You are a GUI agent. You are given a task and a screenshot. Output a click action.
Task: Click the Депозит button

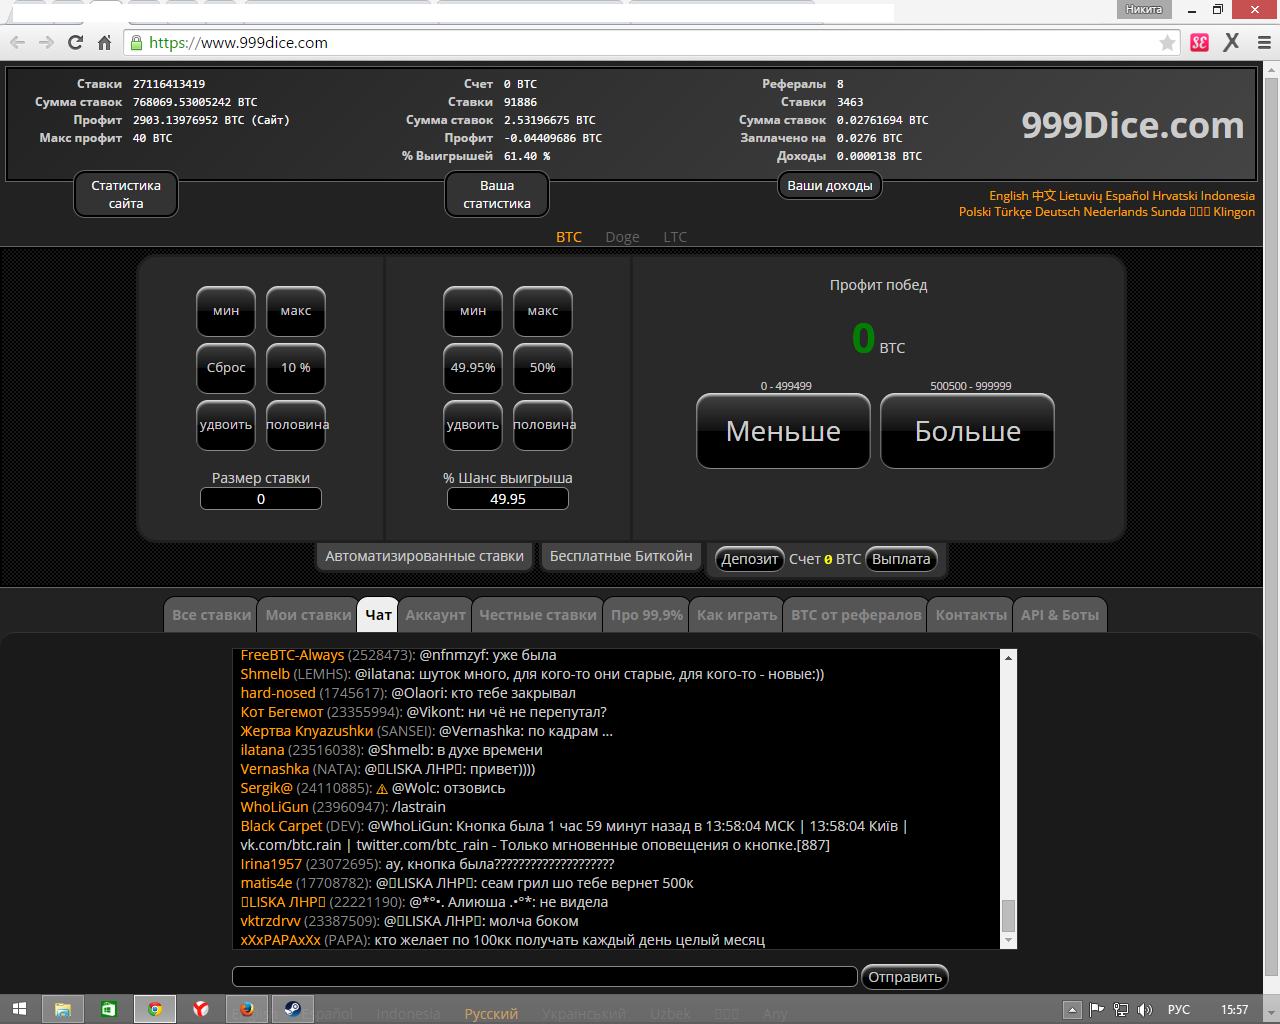tap(750, 559)
